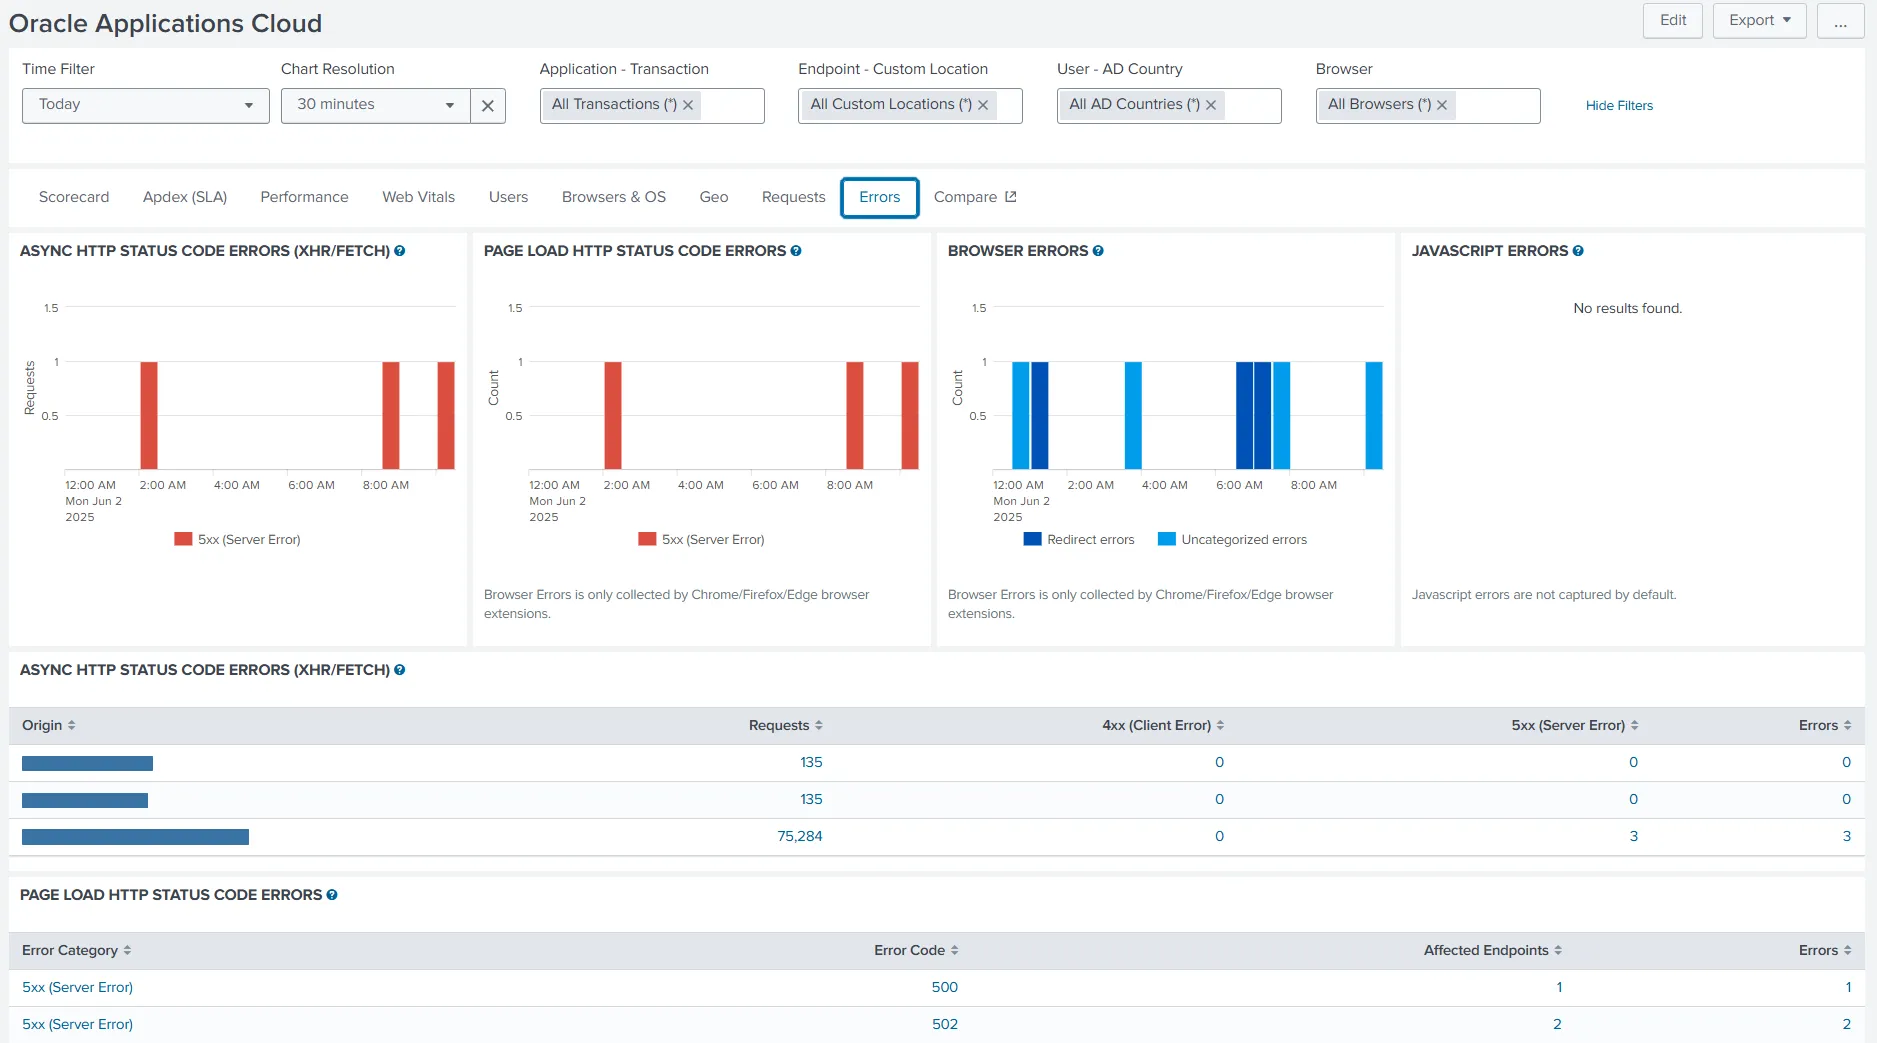Open help icon beside top Async HTTP Status chart title

[399, 251]
